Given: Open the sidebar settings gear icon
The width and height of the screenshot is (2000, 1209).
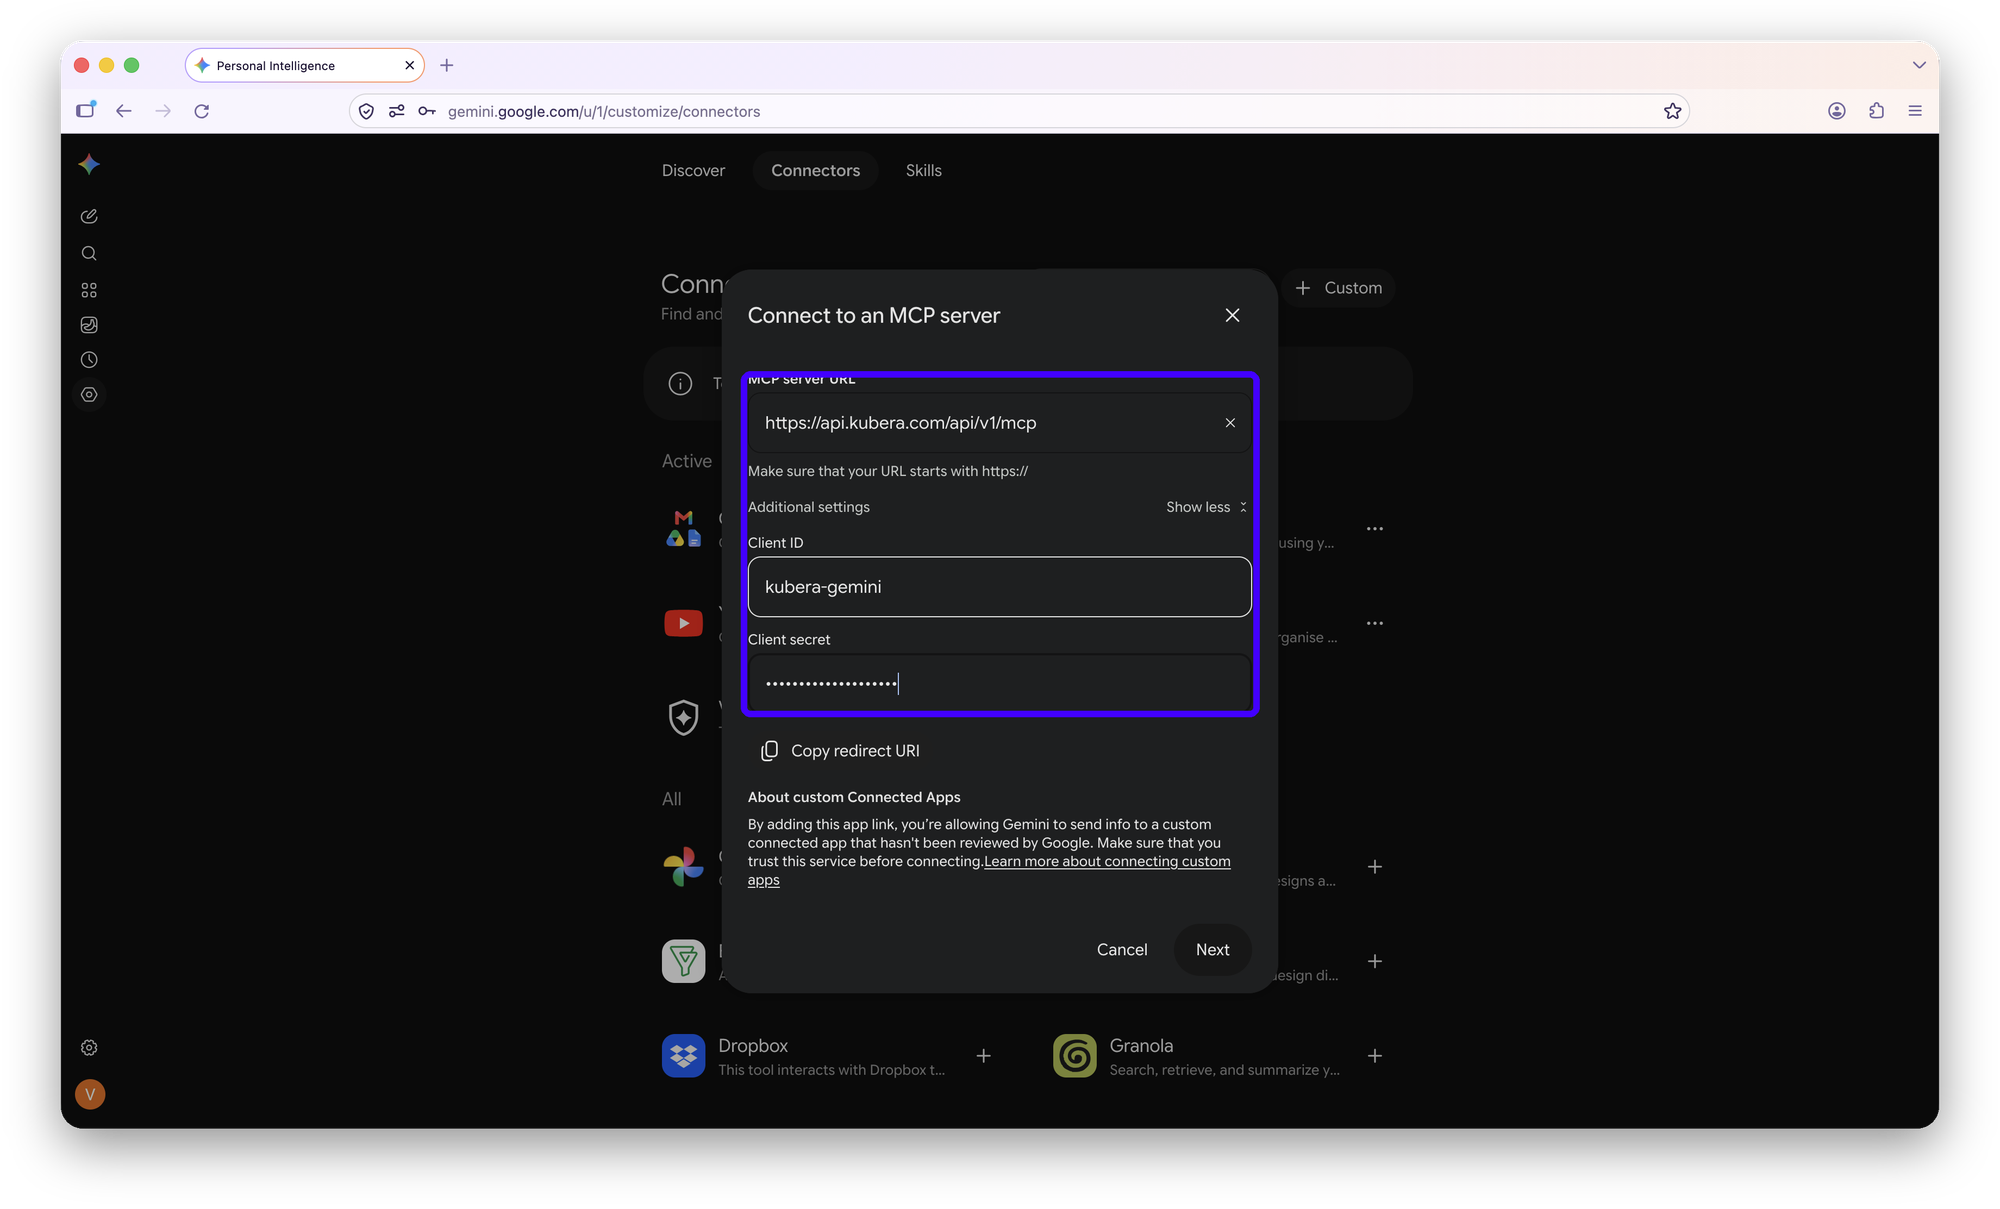Looking at the screenshot, I should [x=89, y=1048].
